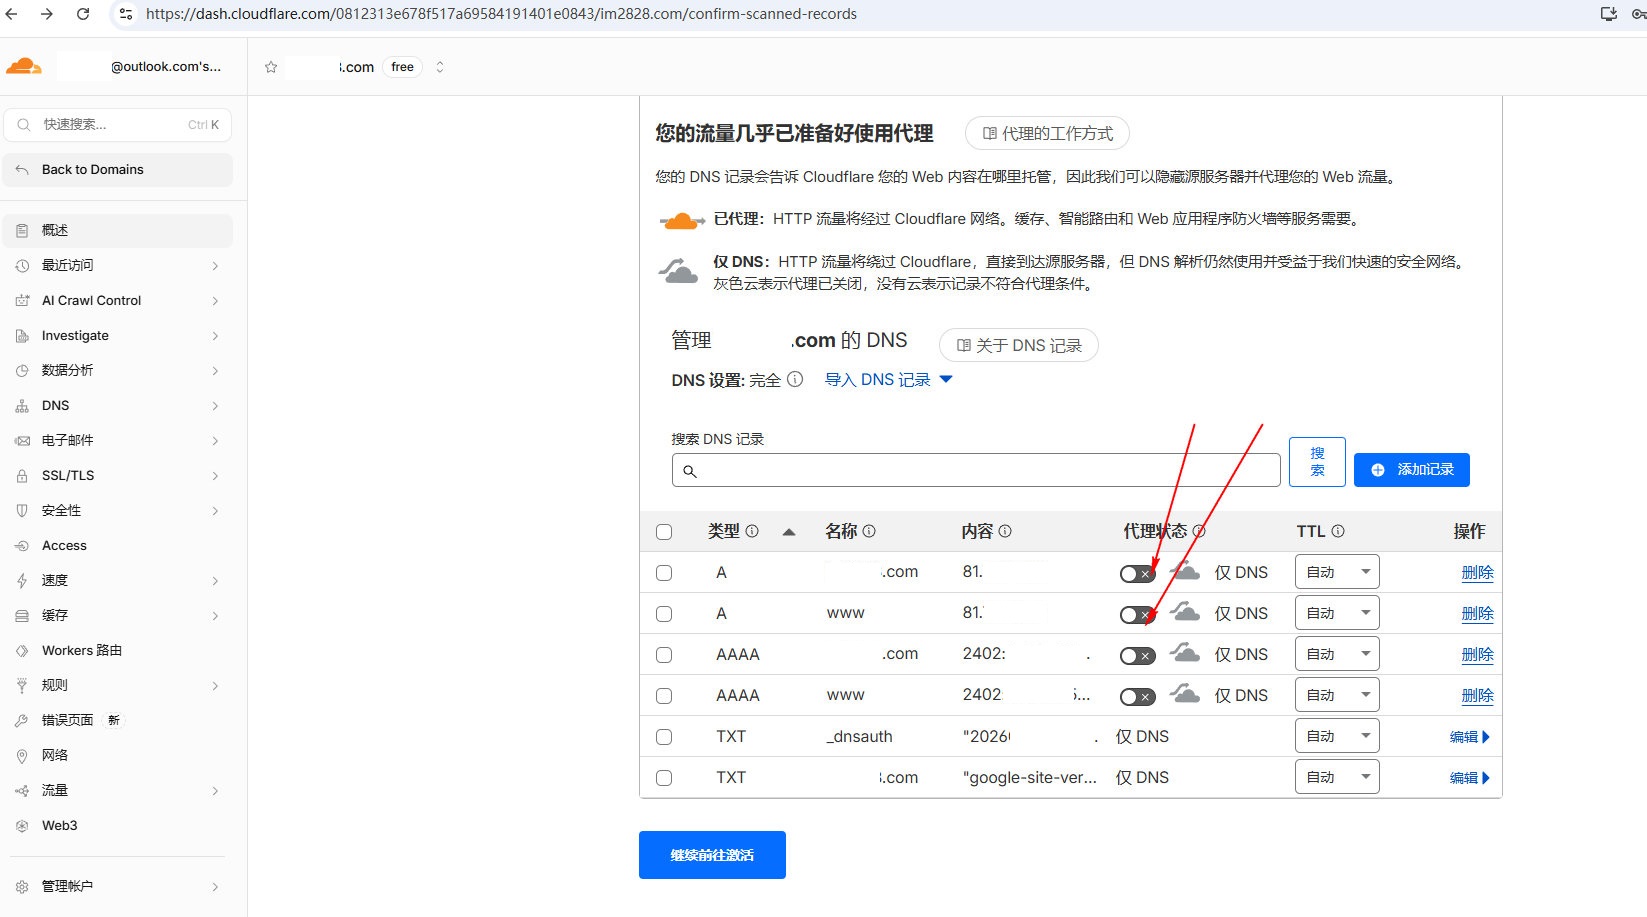Click the info icon next to 名称
The height and width of the screenshot is (917, 1647).
coord(869,531)
